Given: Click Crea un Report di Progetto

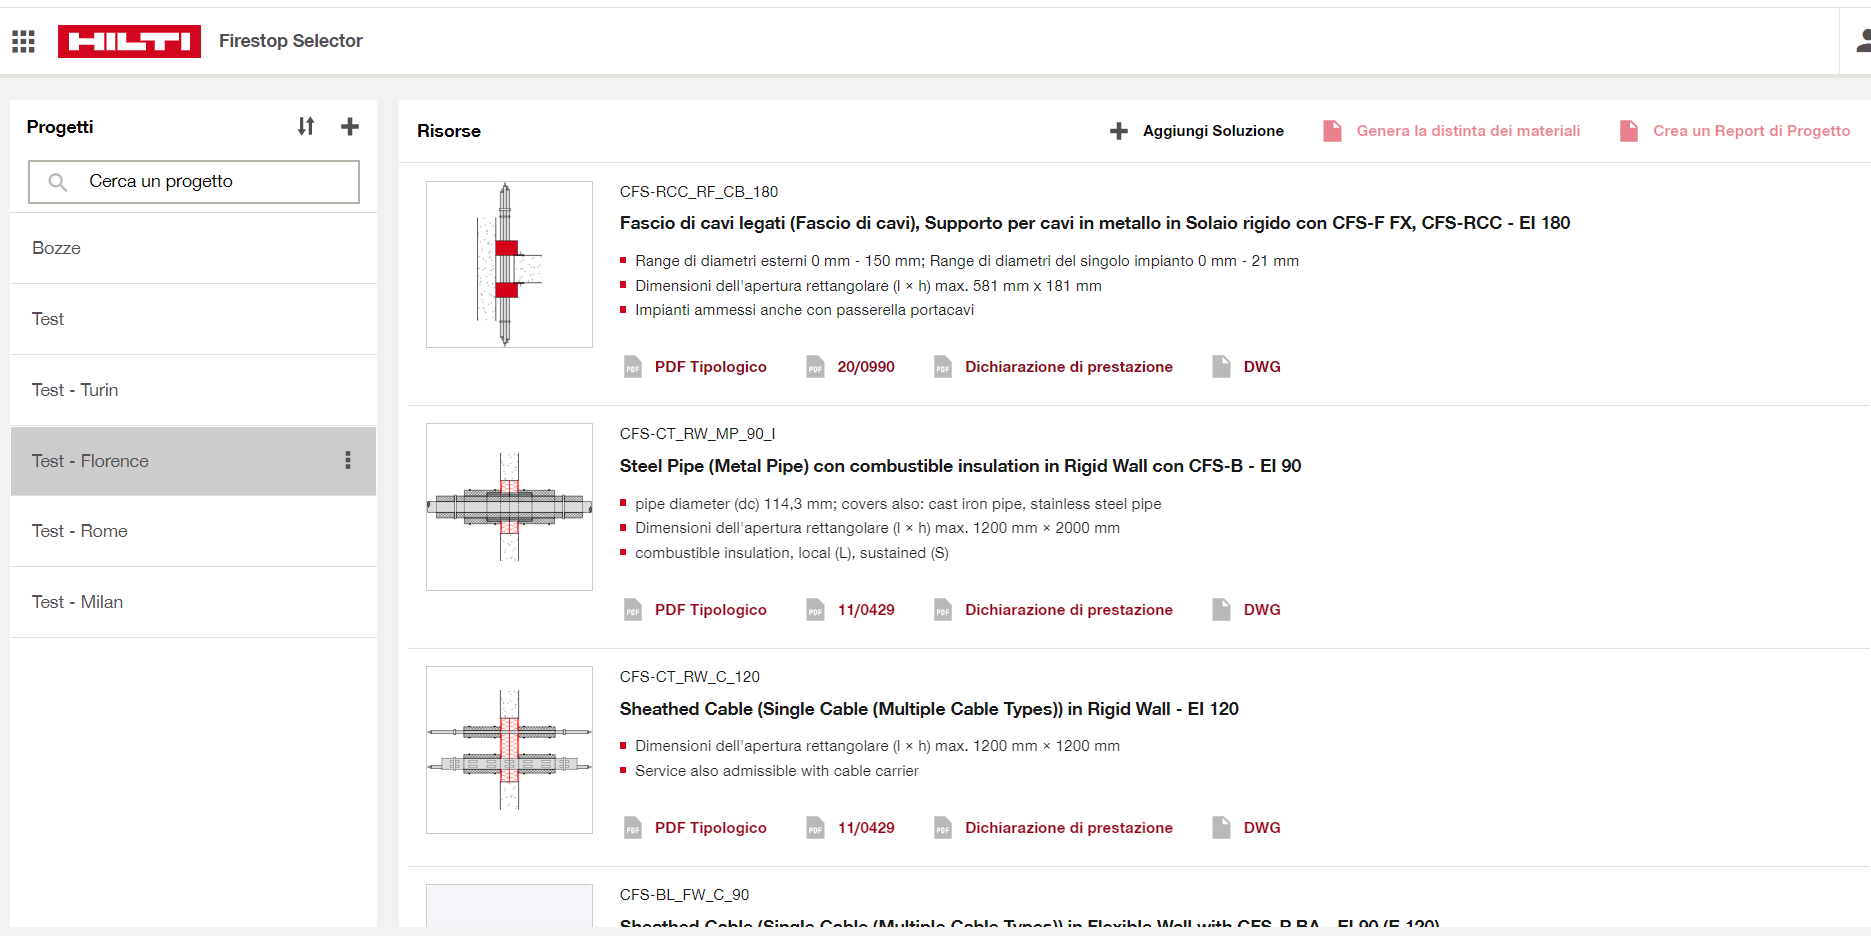Looking at the screenshot, I should (1750, 131).
